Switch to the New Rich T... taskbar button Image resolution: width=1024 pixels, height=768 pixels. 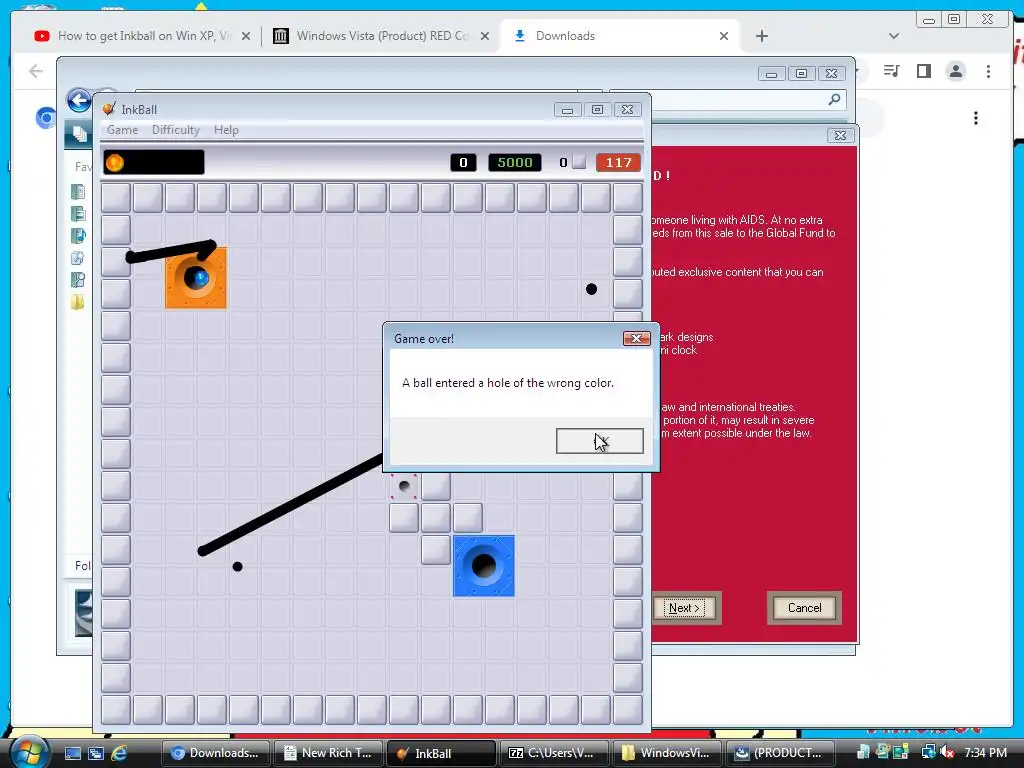click(x=328, y=753)
